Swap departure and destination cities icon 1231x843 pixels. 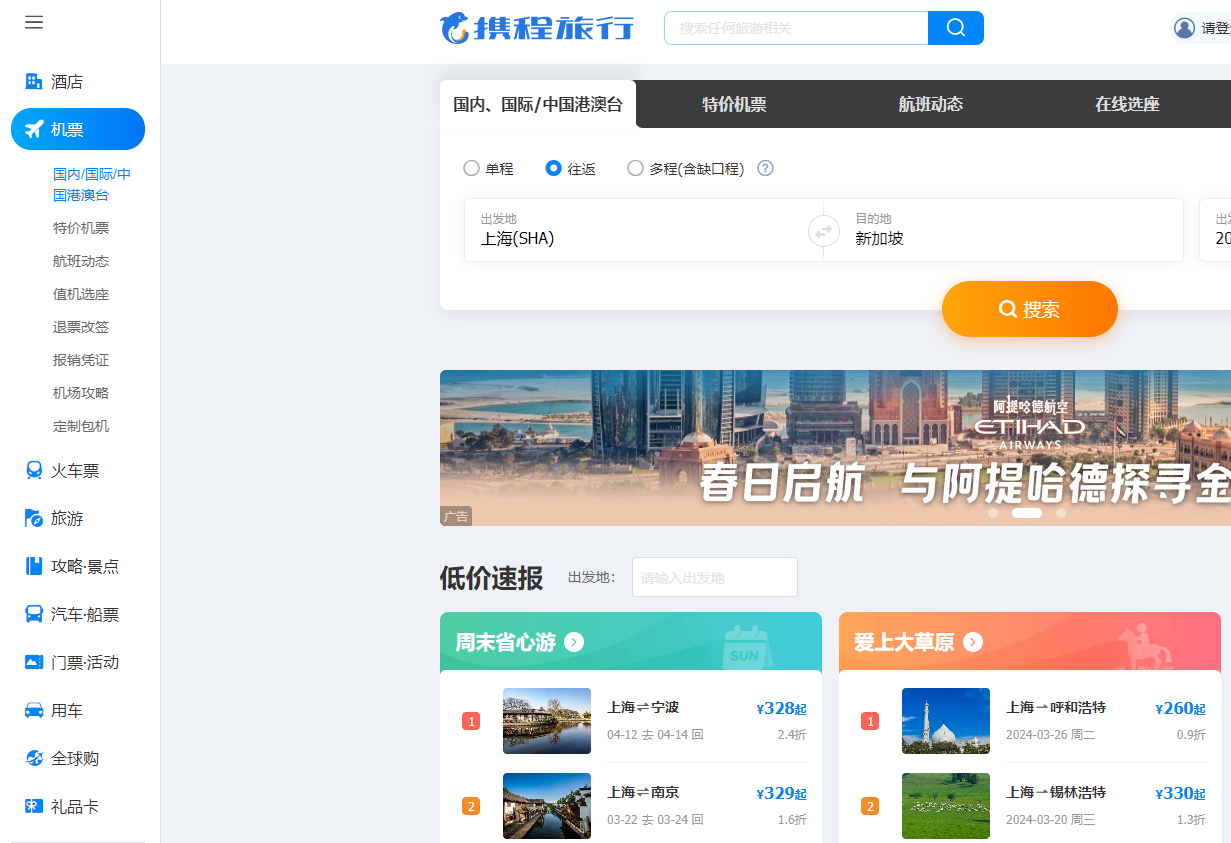(x=823, y=231)
